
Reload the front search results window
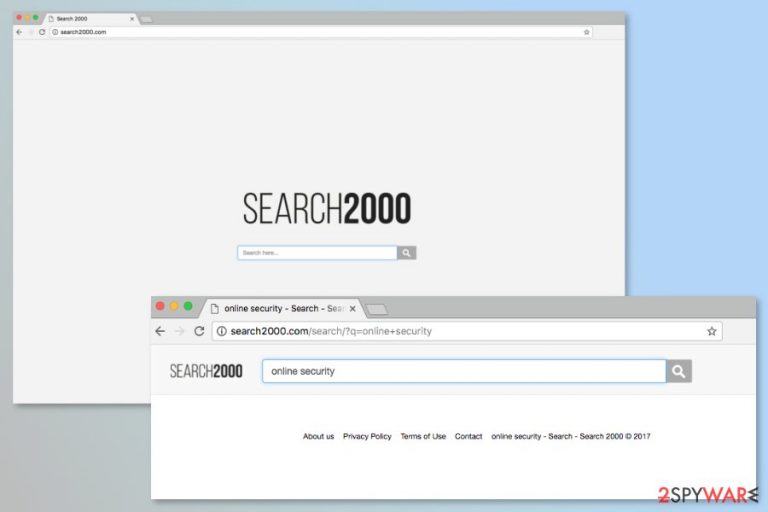[199, 331]
